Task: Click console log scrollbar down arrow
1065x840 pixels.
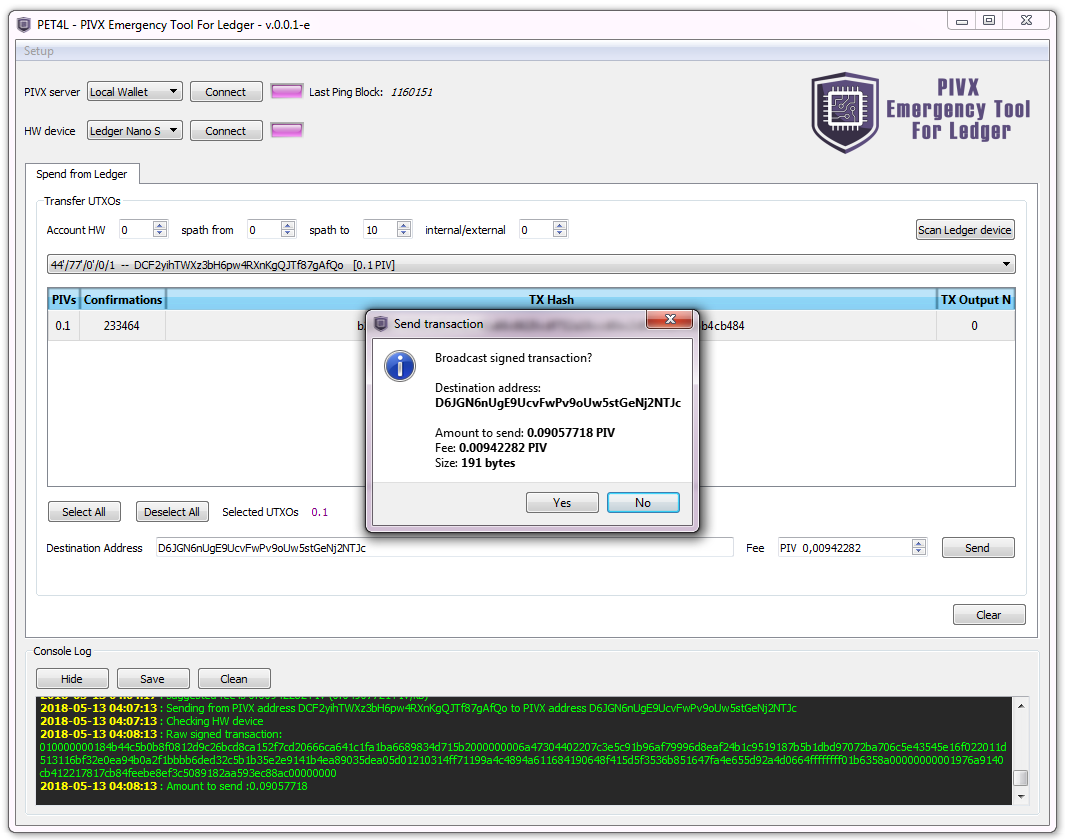Action: point(1021,797)
